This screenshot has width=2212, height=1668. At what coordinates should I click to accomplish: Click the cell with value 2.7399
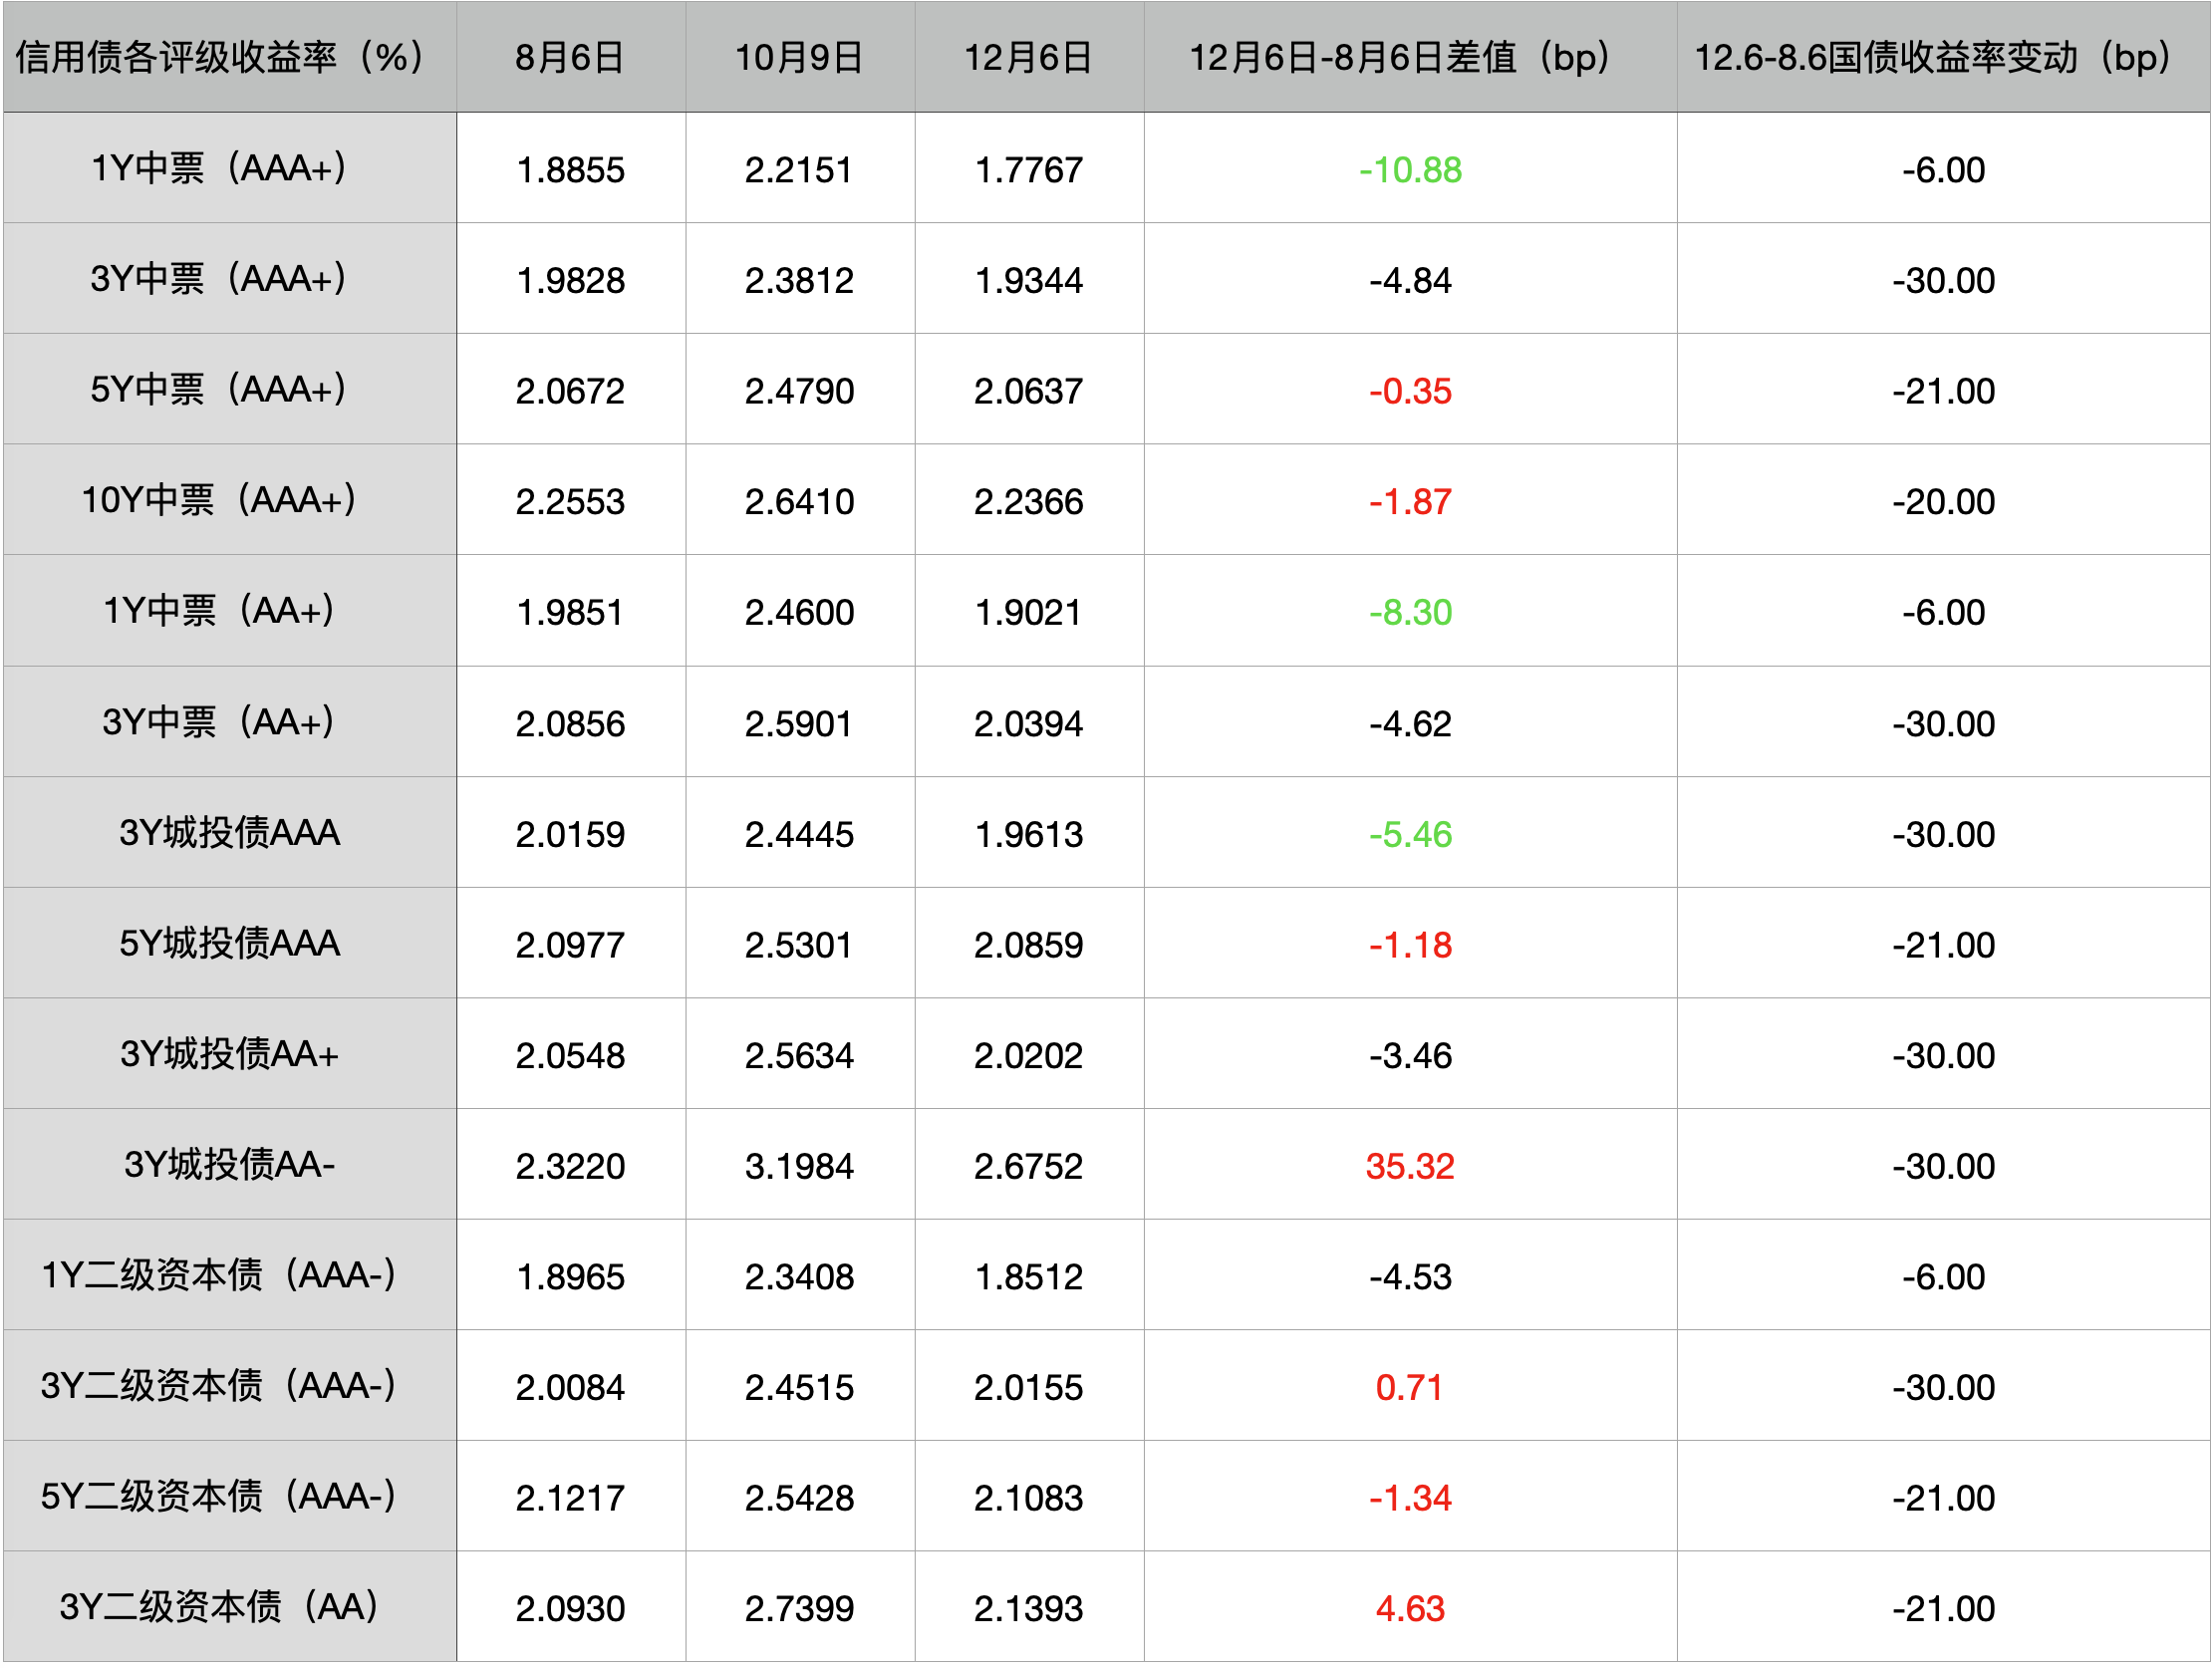pyautogui.click(x=800, y=1608)
